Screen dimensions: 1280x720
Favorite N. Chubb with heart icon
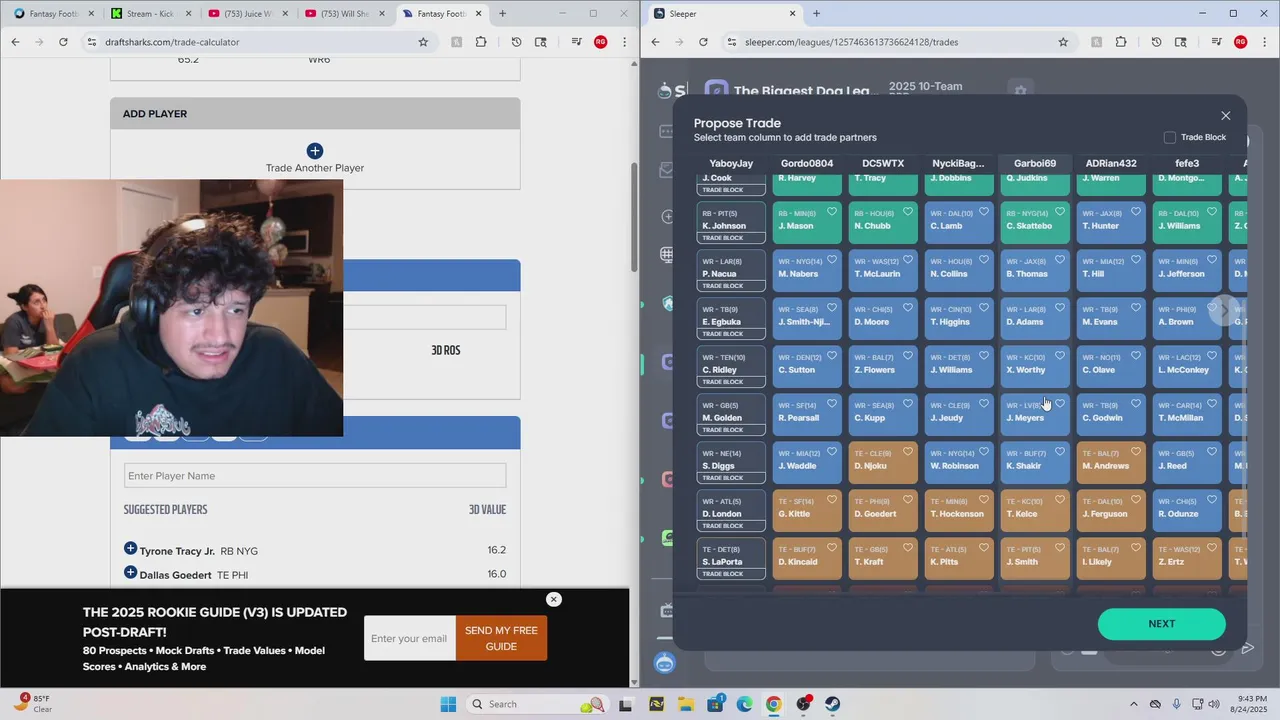point(908,212)
